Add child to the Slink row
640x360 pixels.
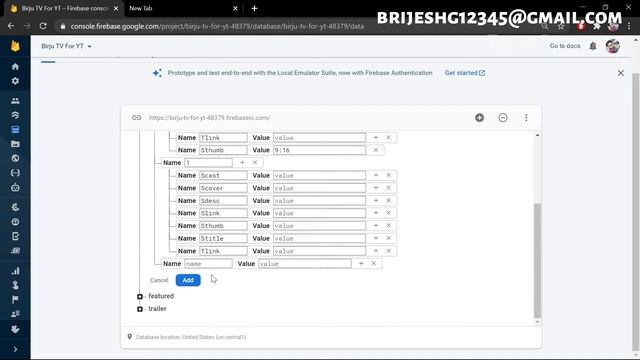click(376, 213)
